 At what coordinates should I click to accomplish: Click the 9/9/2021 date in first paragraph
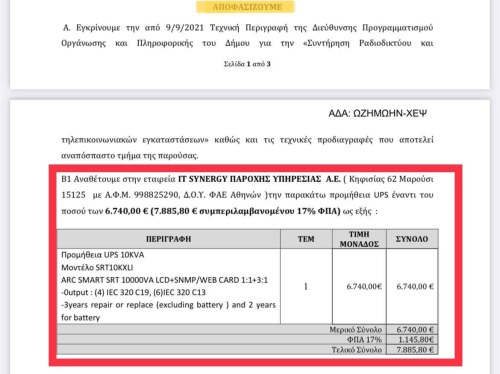[x=185, y=28]
